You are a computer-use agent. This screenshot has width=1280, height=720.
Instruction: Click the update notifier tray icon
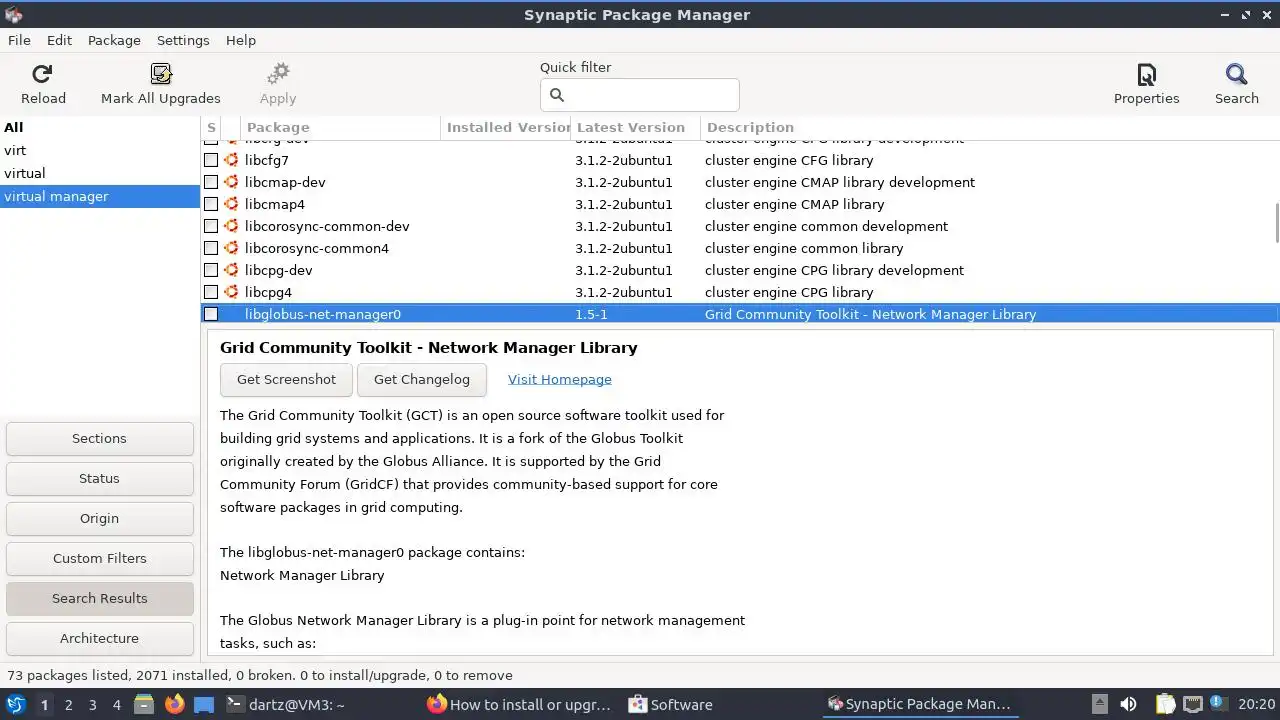[x=1217, y=704]
